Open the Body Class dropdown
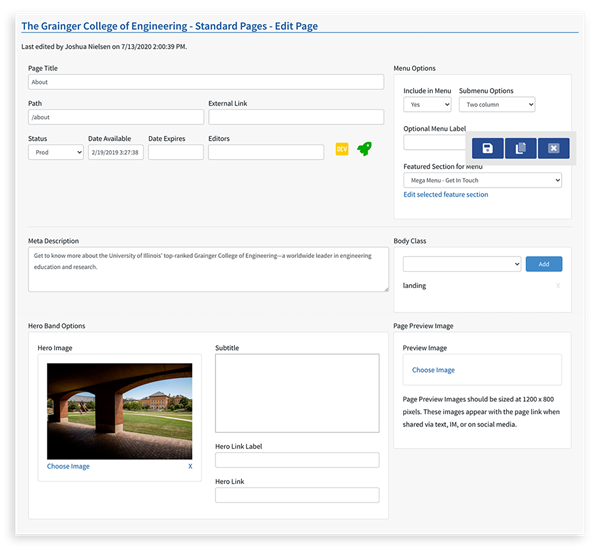 pos(462,264)
